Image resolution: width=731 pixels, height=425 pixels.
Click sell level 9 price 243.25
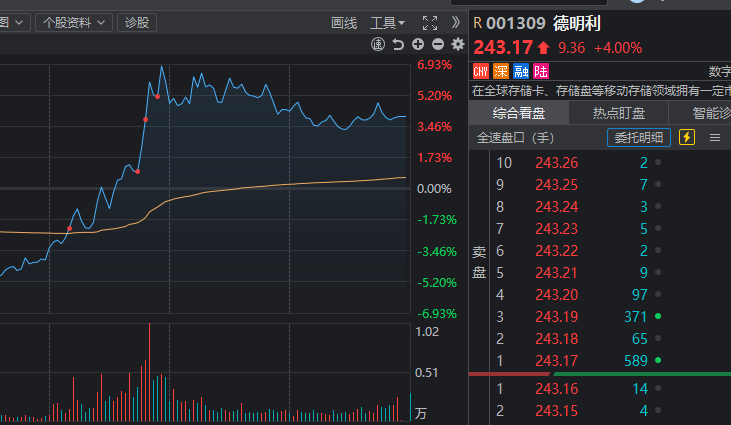pos(557,185)
